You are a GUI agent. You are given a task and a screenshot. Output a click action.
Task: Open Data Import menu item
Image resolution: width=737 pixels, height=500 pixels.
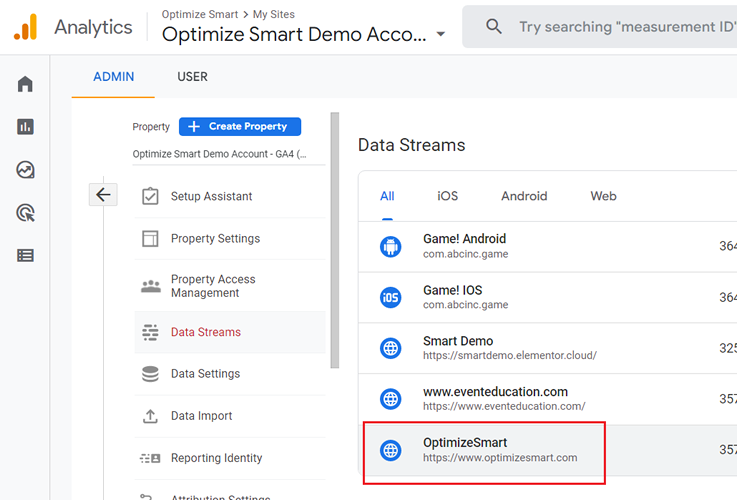click(x=230, y=416)
